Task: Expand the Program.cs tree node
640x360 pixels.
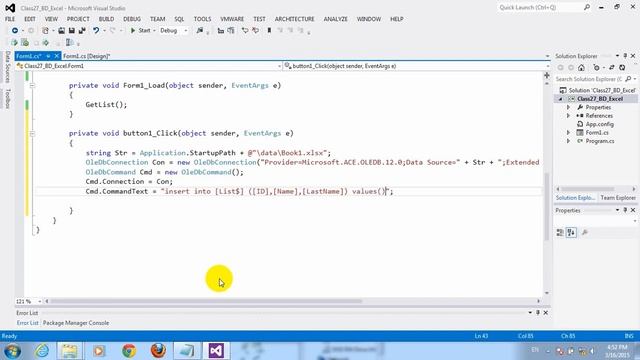Action: (568, 141)
